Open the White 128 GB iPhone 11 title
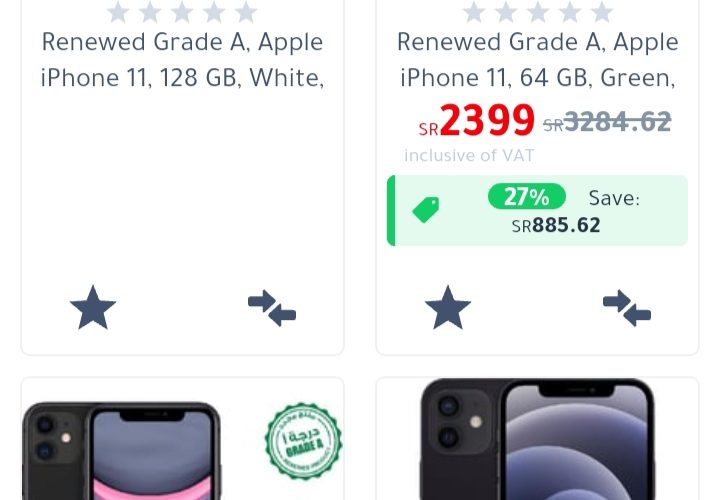This screenshot has width=719, height=500. (182, 60)
